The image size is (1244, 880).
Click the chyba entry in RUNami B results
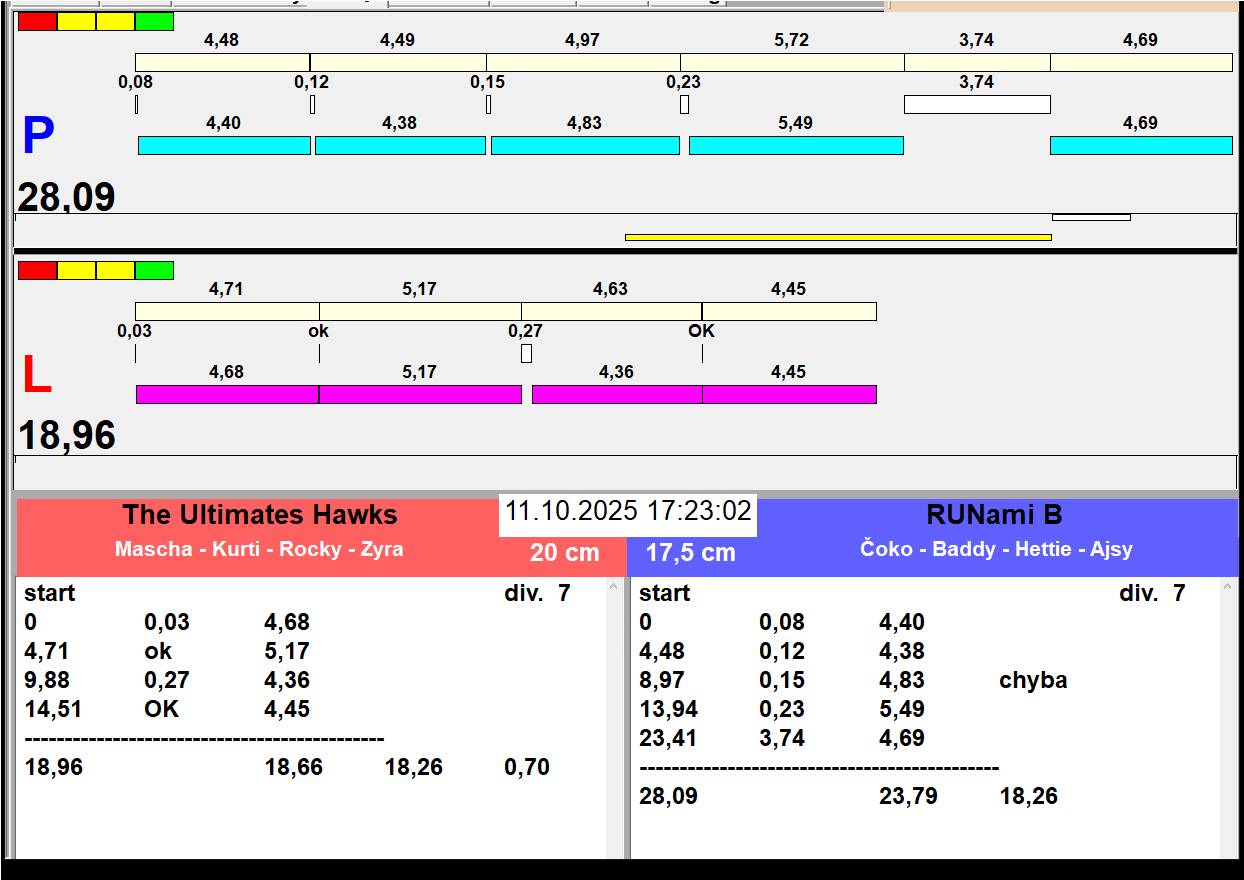(1032, 680)
